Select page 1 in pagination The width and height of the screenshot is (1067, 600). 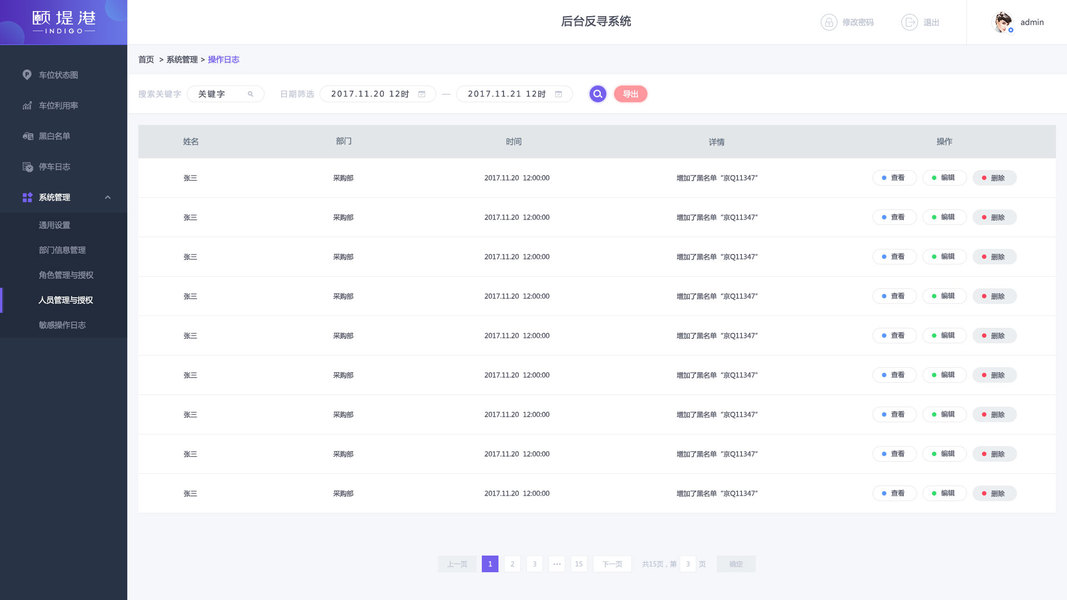(490, 564)
